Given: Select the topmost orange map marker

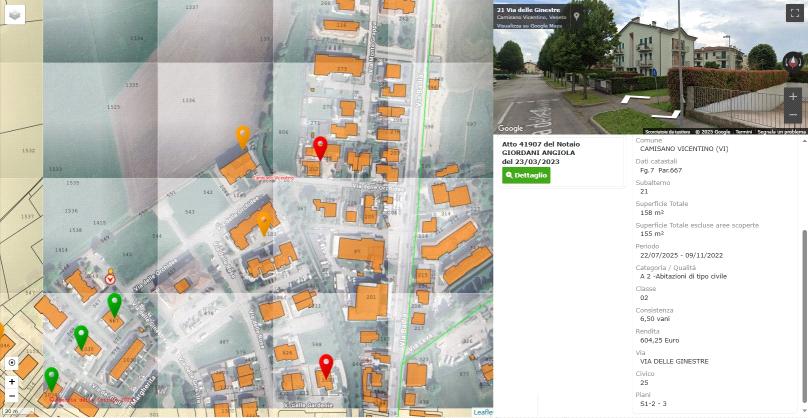Looking at the screenshot, I should (x=243, y=135).
